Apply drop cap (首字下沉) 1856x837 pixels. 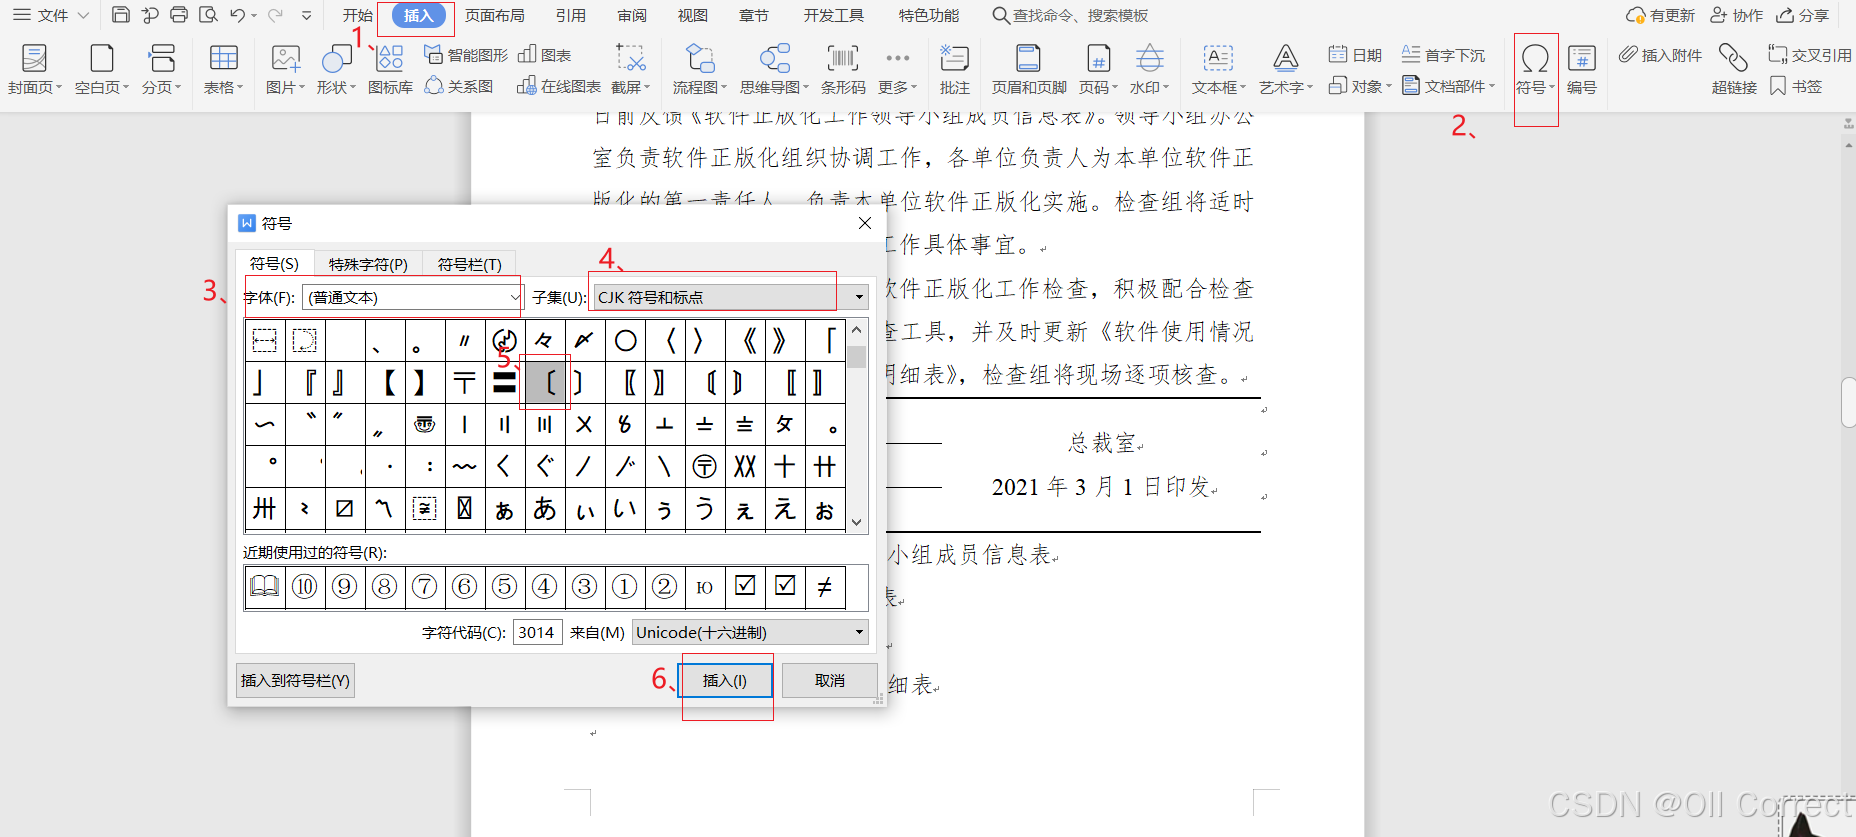(1443, 55)
